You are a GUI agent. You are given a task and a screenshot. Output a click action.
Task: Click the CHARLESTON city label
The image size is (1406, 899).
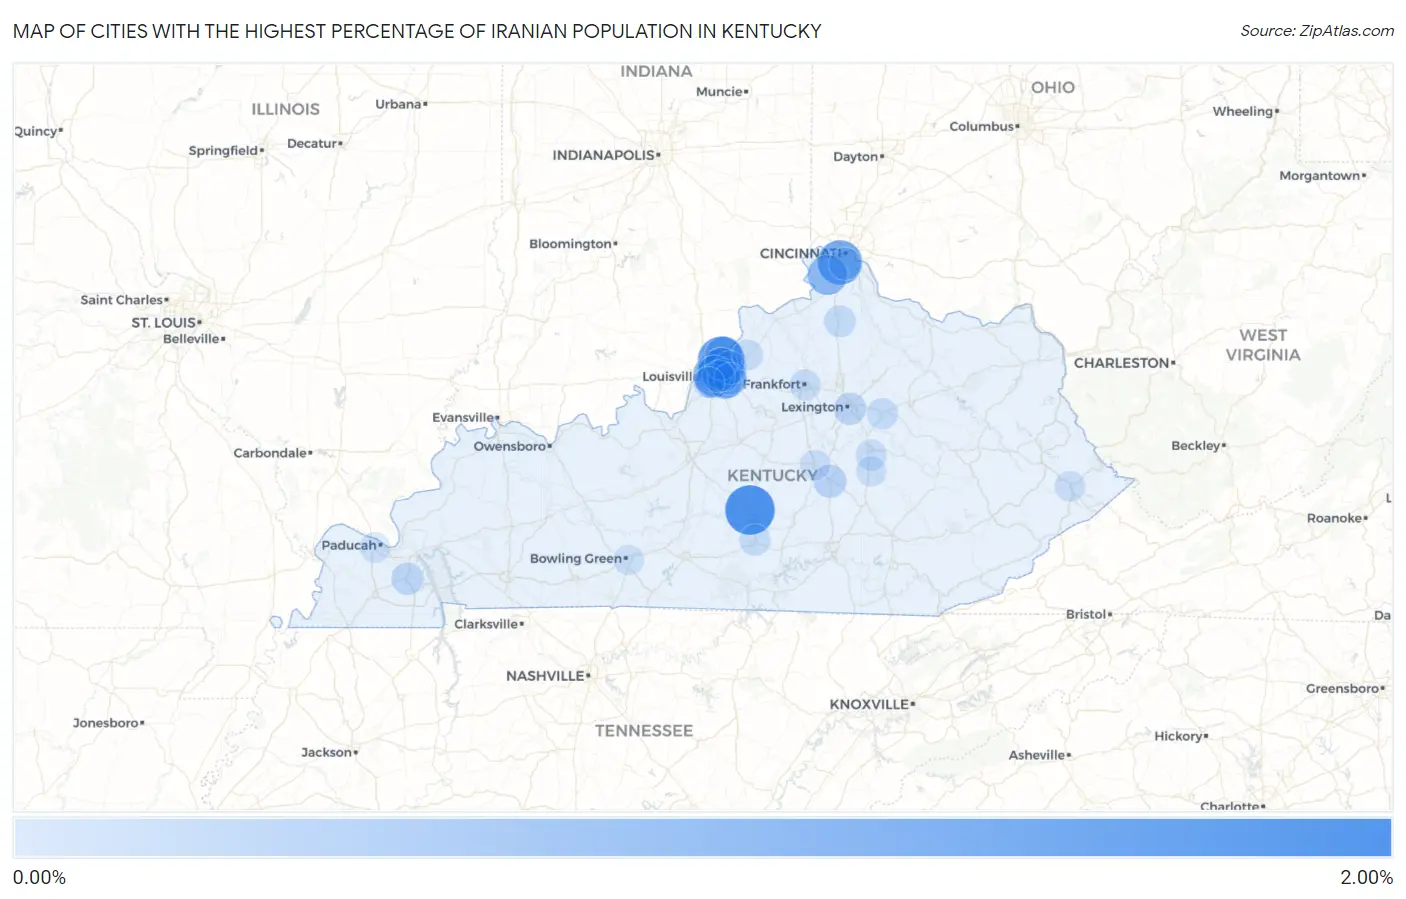point(1122,363)
